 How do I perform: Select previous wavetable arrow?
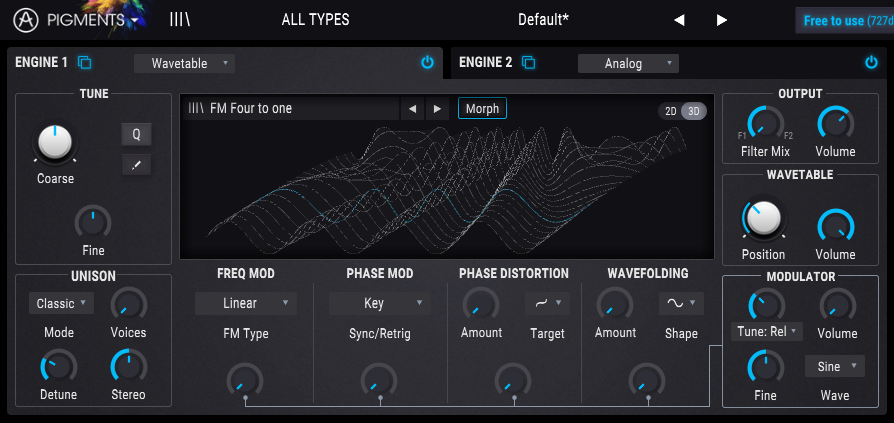(412, 108)
